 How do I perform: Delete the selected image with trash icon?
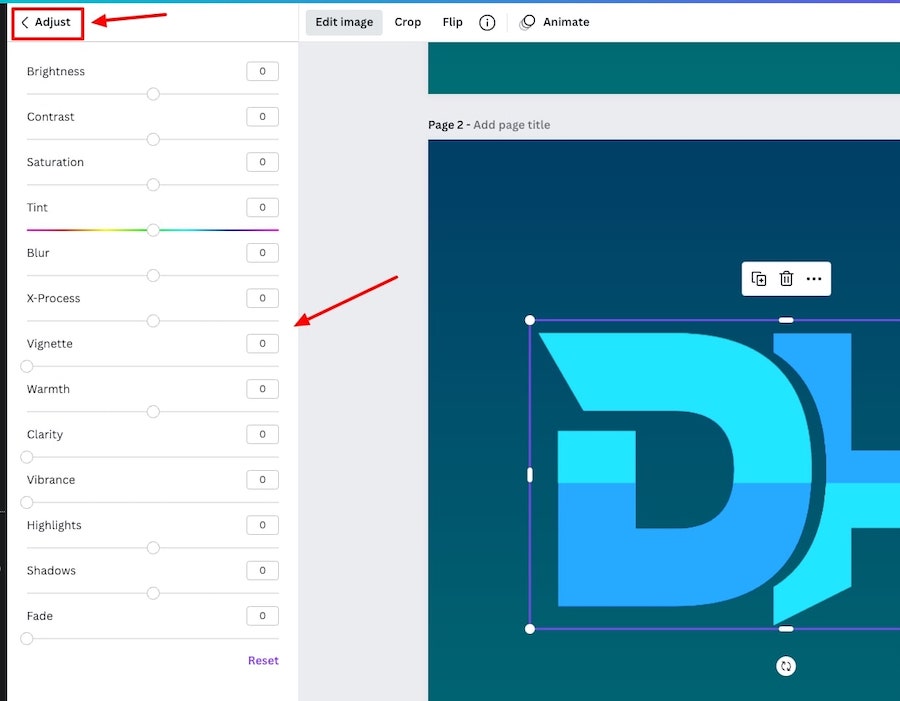point(786,279)
